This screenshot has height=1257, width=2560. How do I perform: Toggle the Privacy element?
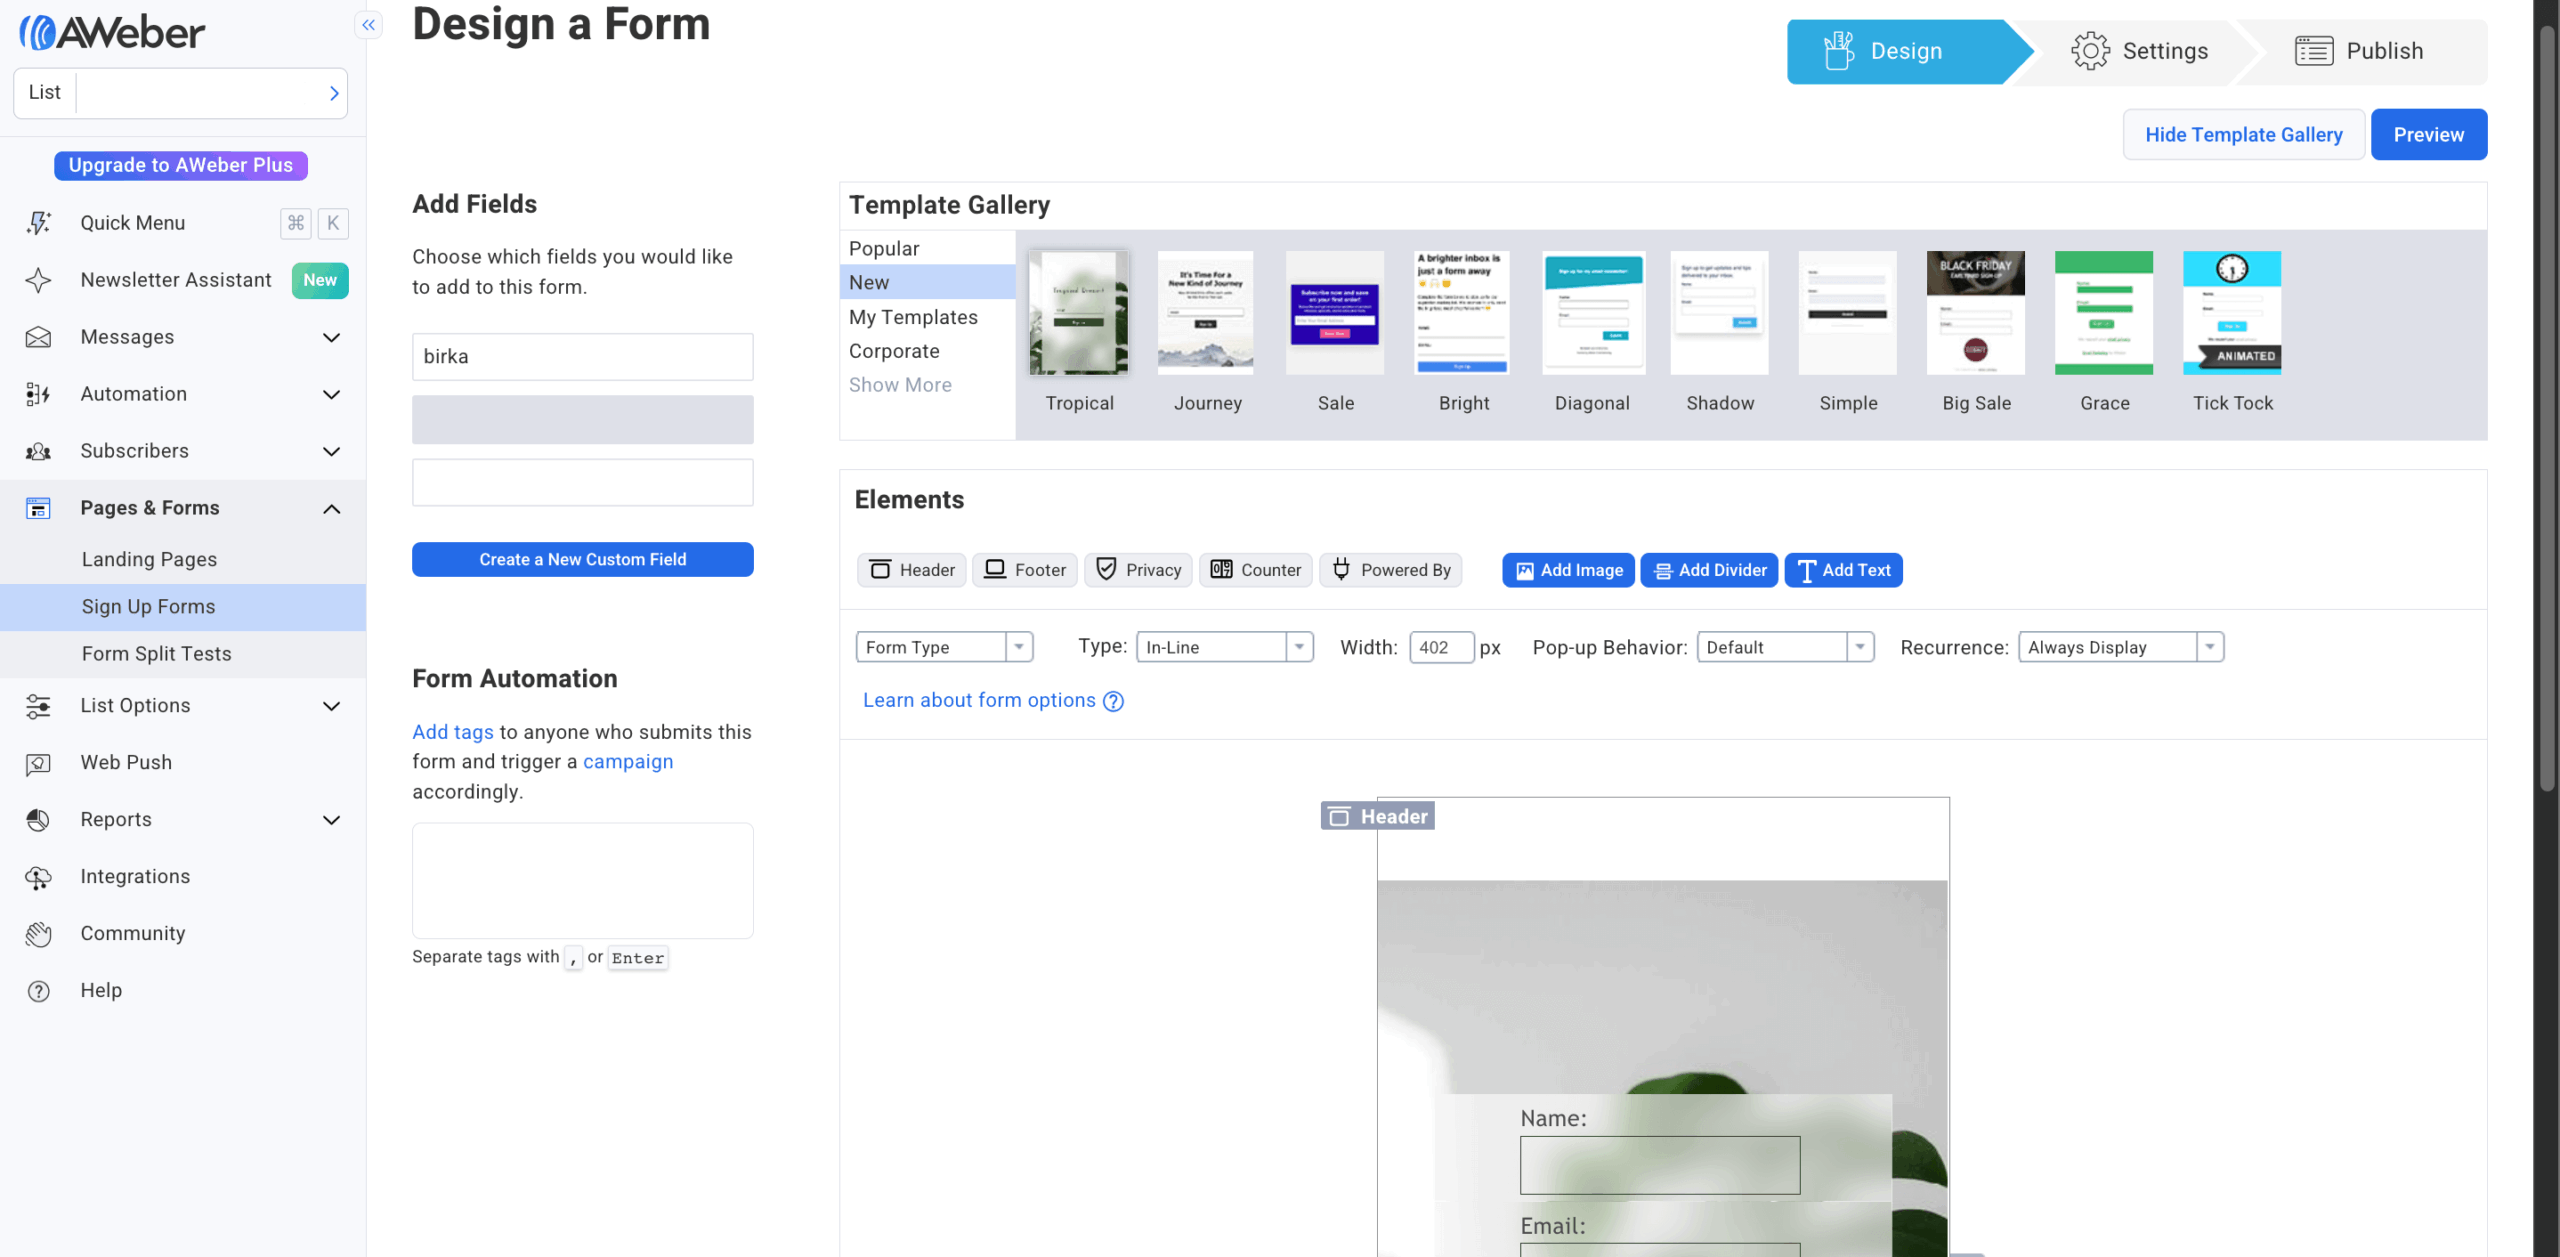(x=1139, y=570)
